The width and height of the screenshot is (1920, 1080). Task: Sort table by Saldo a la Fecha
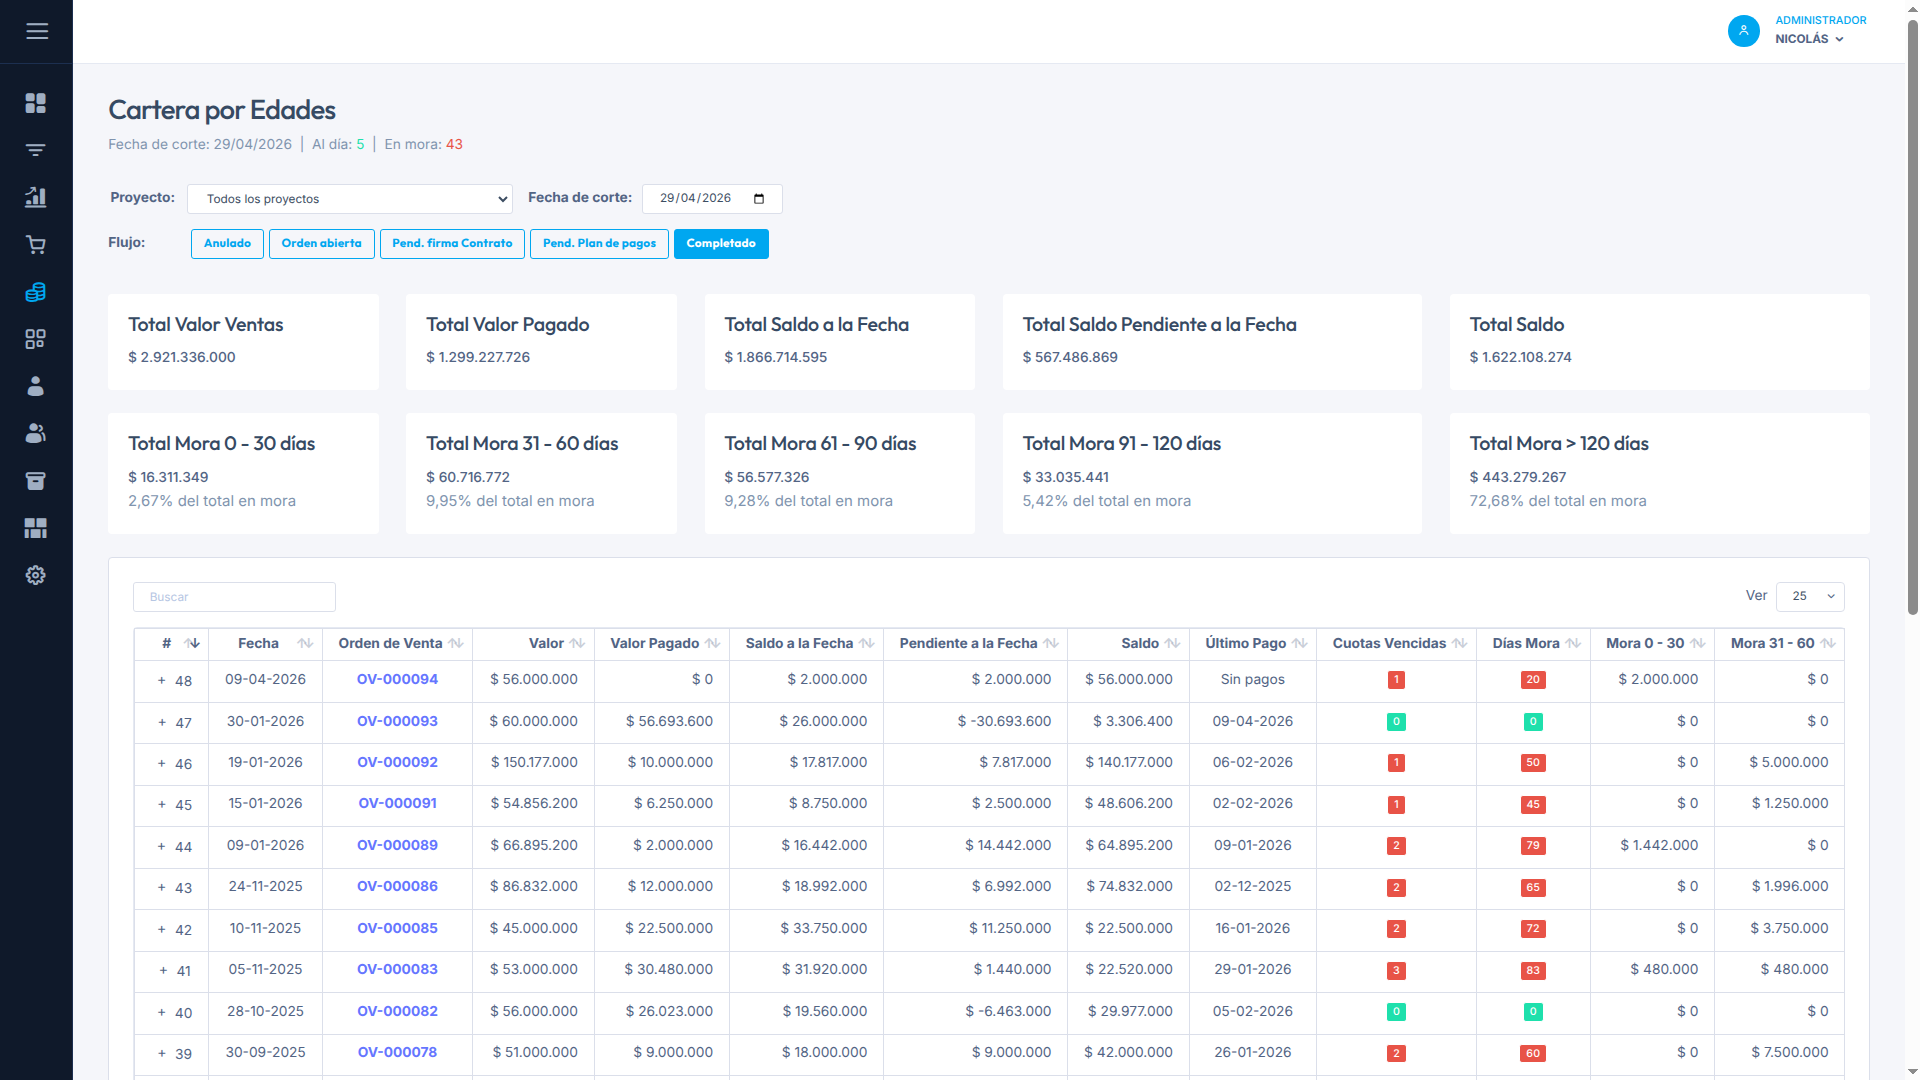867,643
